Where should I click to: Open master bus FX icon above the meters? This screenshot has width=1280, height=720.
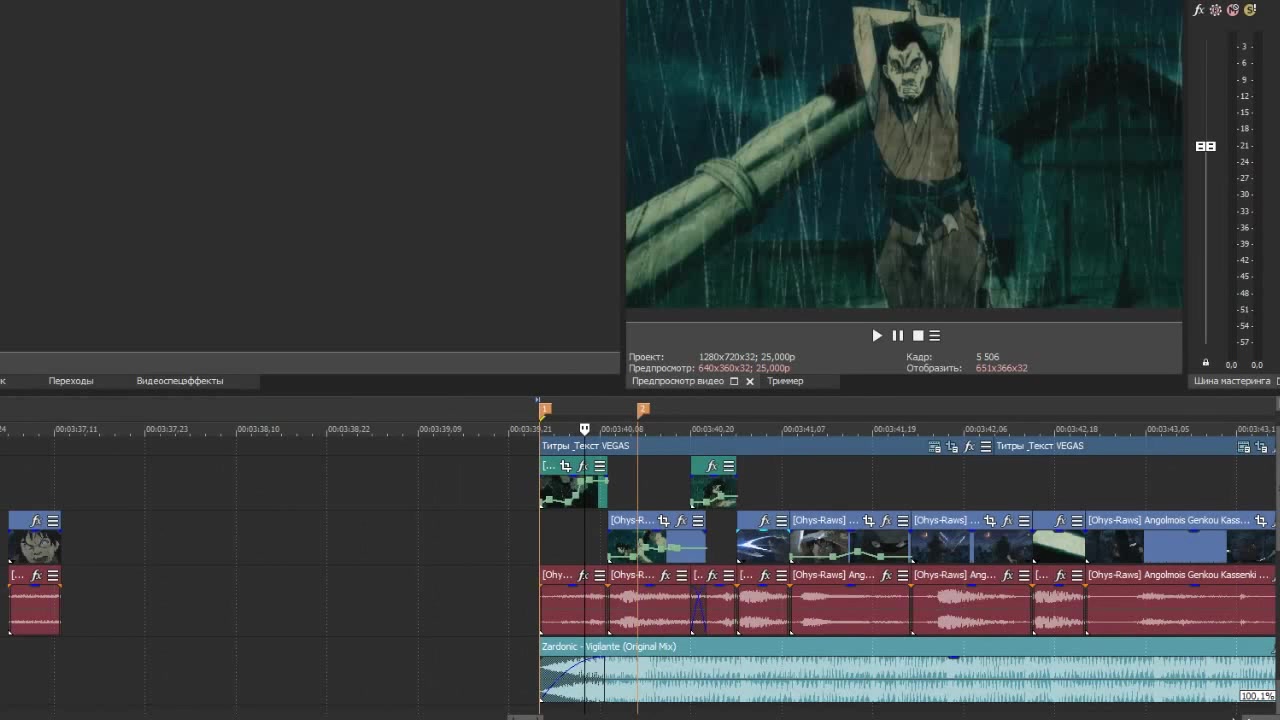1199,10
